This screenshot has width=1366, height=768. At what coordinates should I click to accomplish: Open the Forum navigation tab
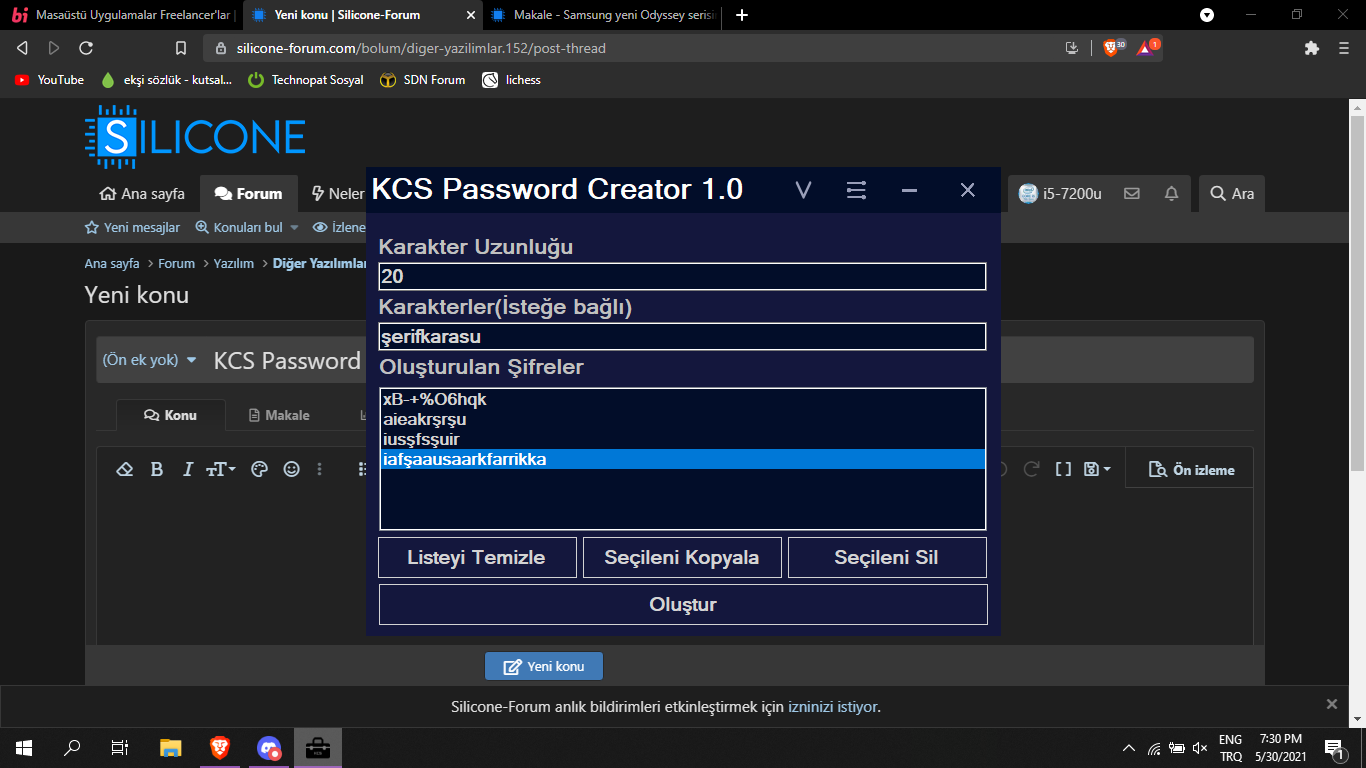[x=249, y=194]
